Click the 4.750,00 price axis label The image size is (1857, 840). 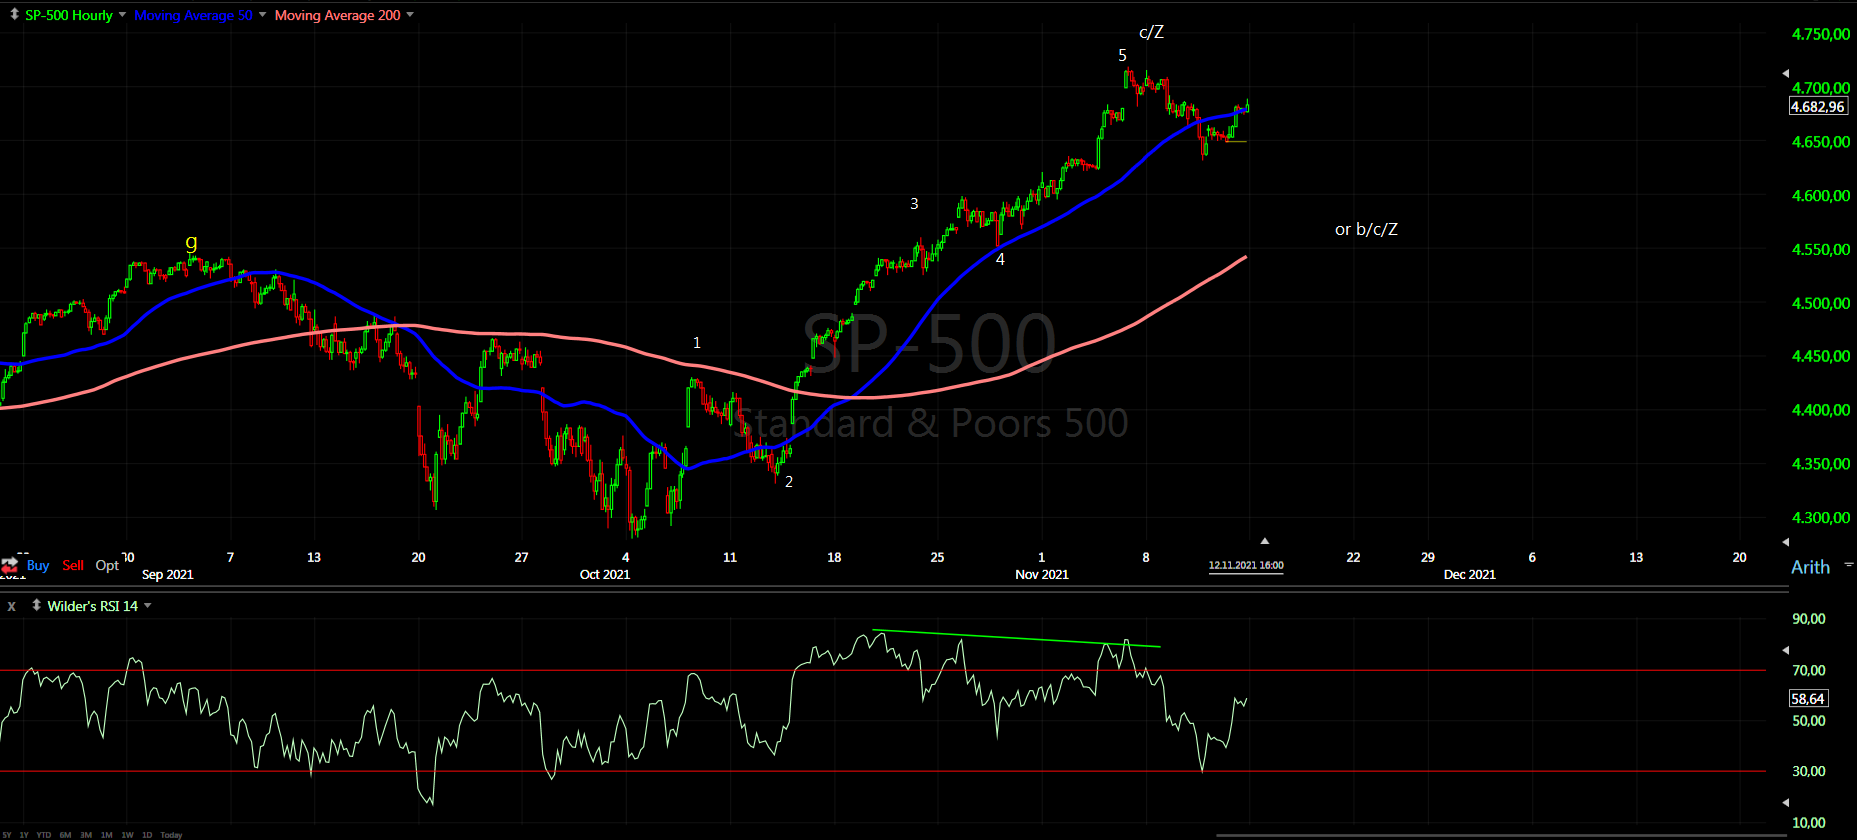tap(1821, 34)
